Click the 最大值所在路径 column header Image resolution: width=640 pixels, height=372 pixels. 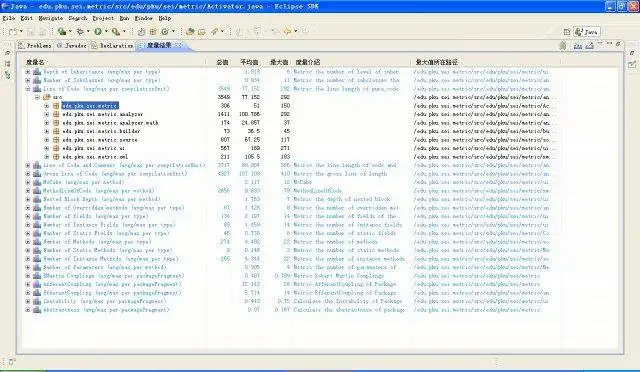pyautogui.click(x=436, y=62)
